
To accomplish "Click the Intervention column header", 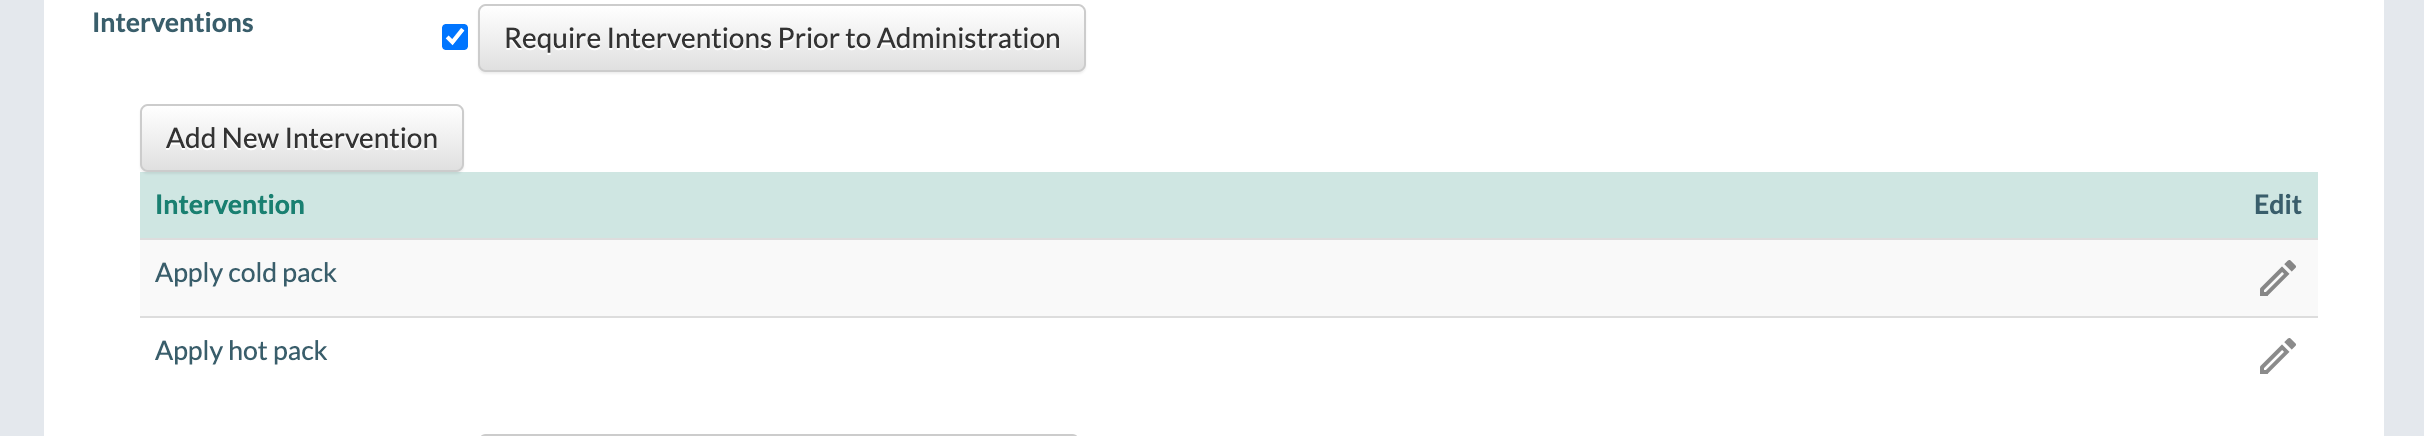I will [230, 205].
